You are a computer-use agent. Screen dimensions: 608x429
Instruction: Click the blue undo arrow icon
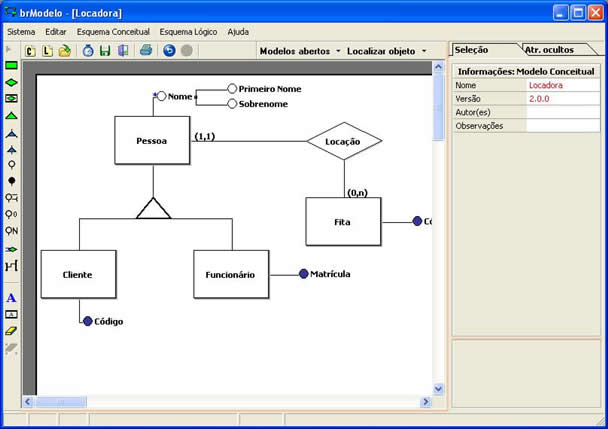click(168, 50)
